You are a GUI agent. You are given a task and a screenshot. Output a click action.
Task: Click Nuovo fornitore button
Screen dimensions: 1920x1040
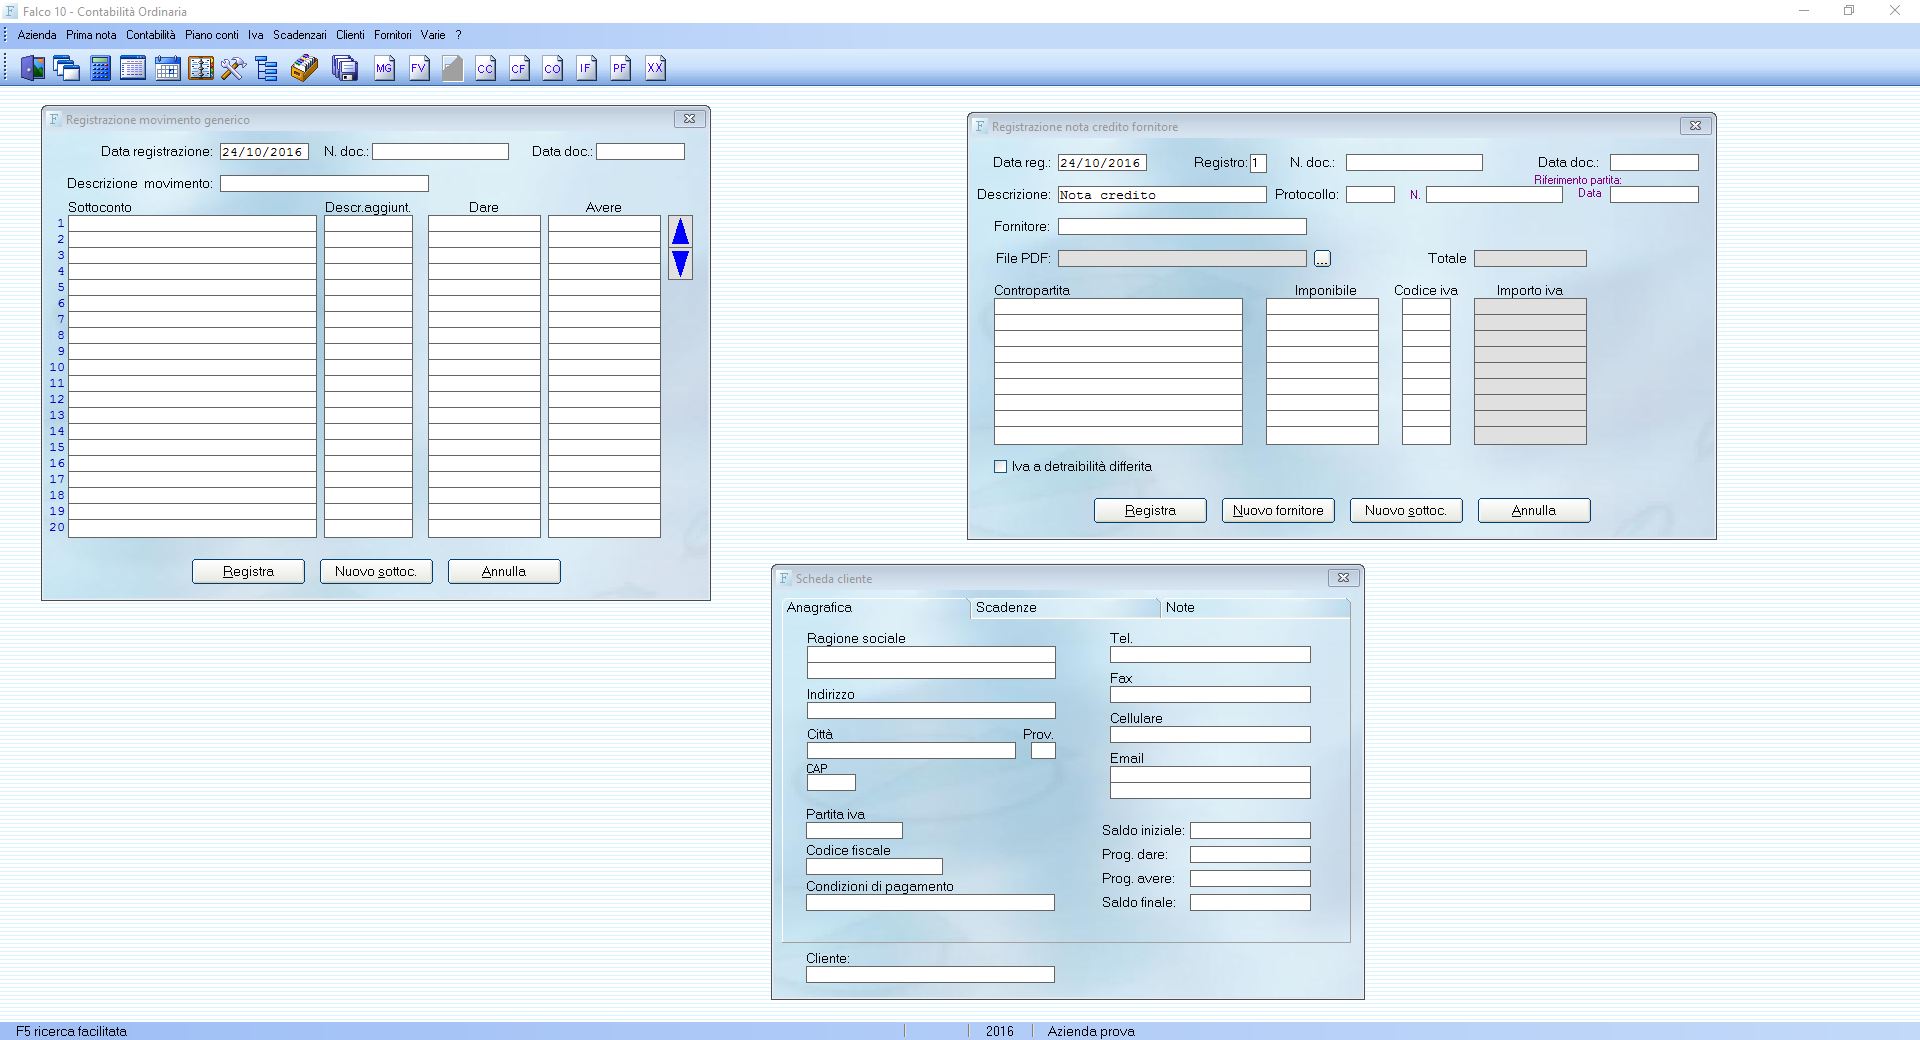pyautogui.click(x=1278, y=511)
